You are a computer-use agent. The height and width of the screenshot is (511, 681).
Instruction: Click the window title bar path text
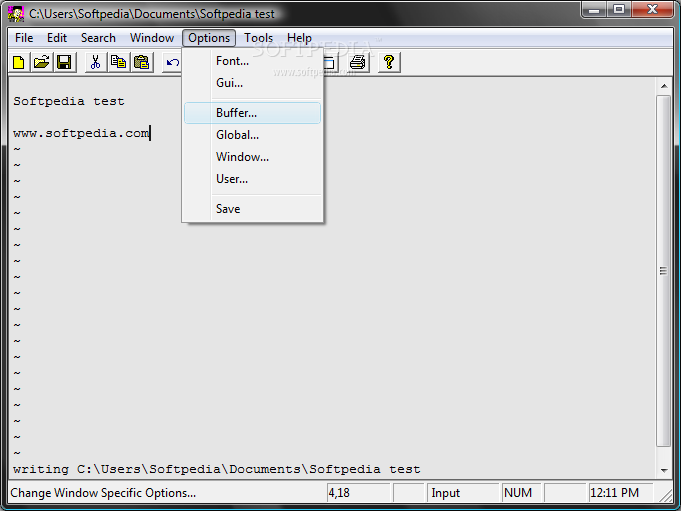coord(152,14)
